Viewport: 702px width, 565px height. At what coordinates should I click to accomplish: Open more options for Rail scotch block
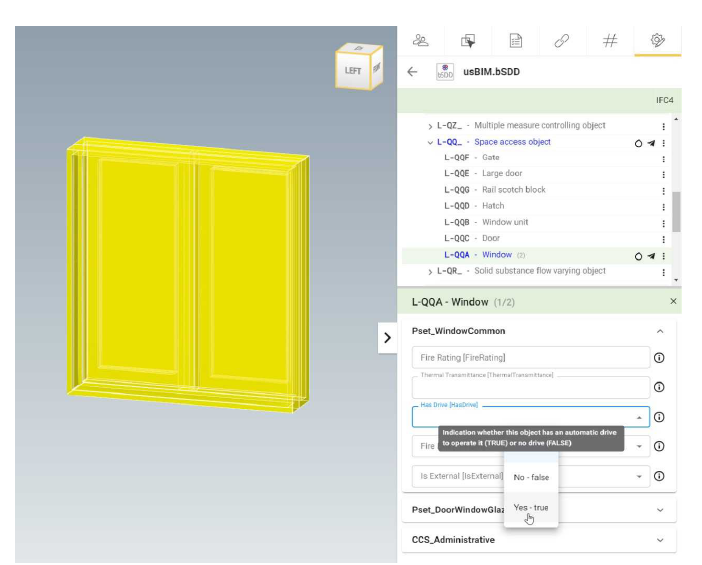663,191
